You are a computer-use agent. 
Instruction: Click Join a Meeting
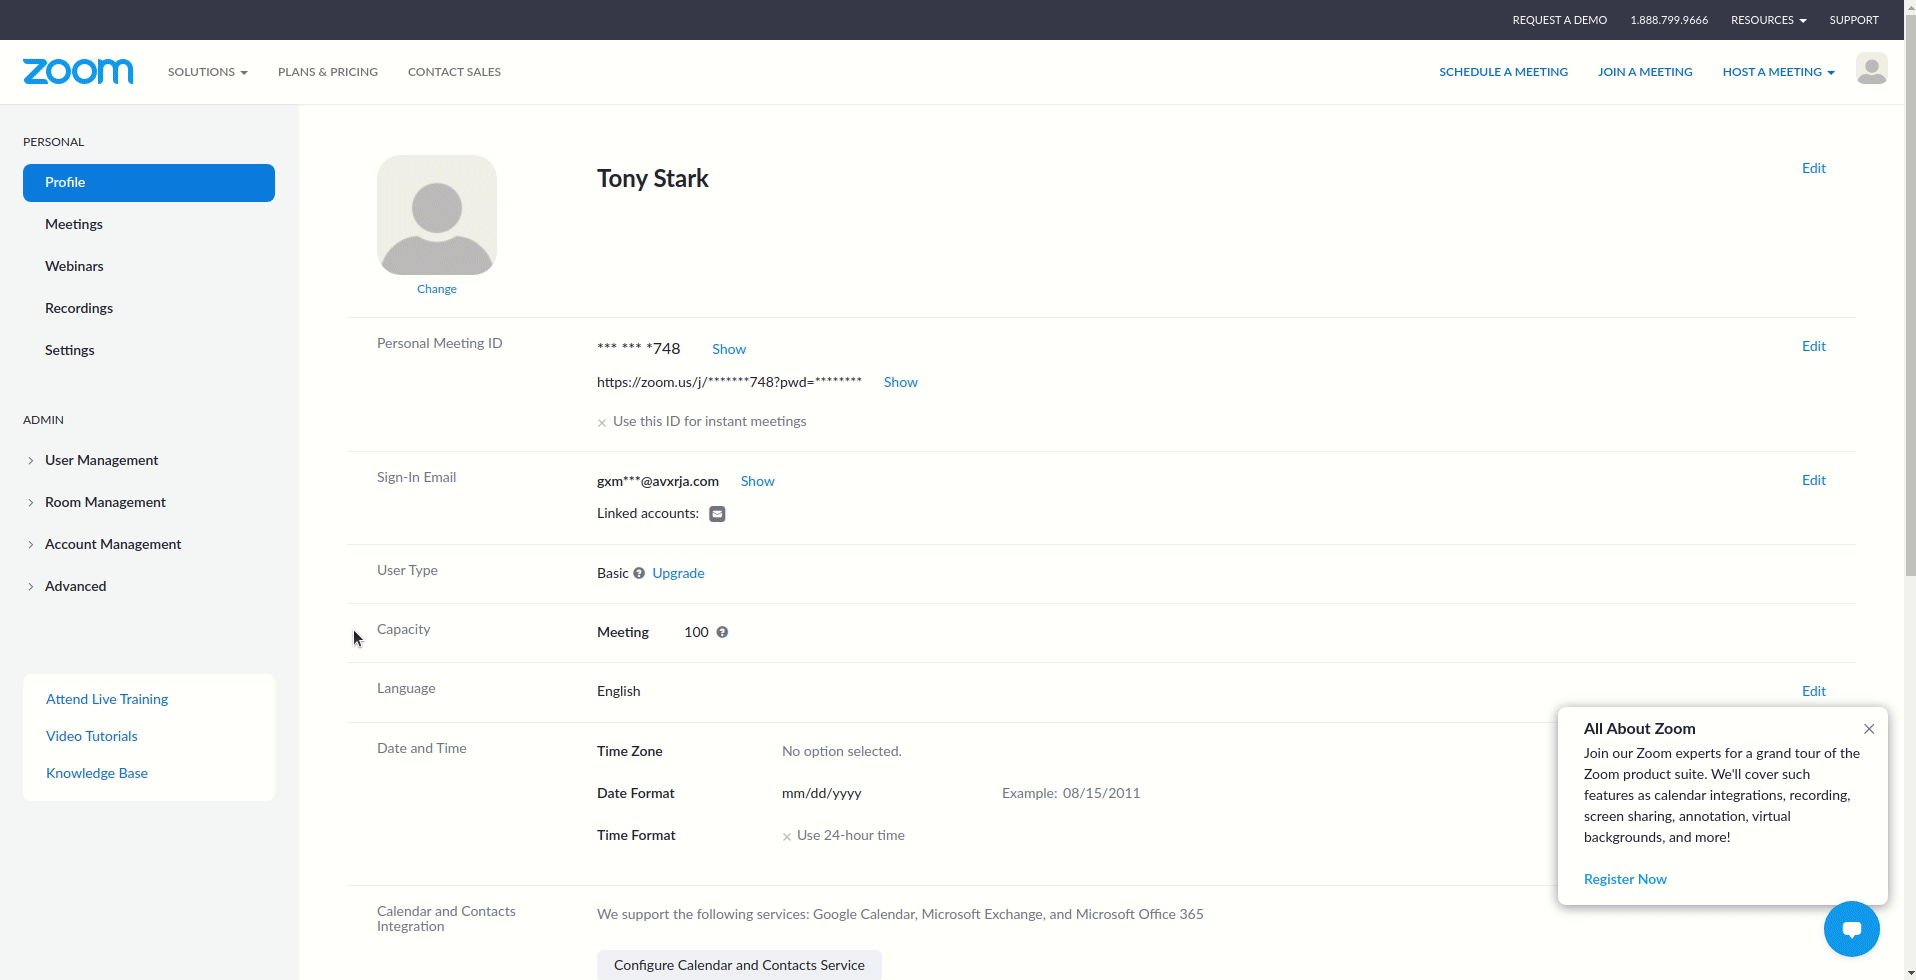click(1645, 72)
